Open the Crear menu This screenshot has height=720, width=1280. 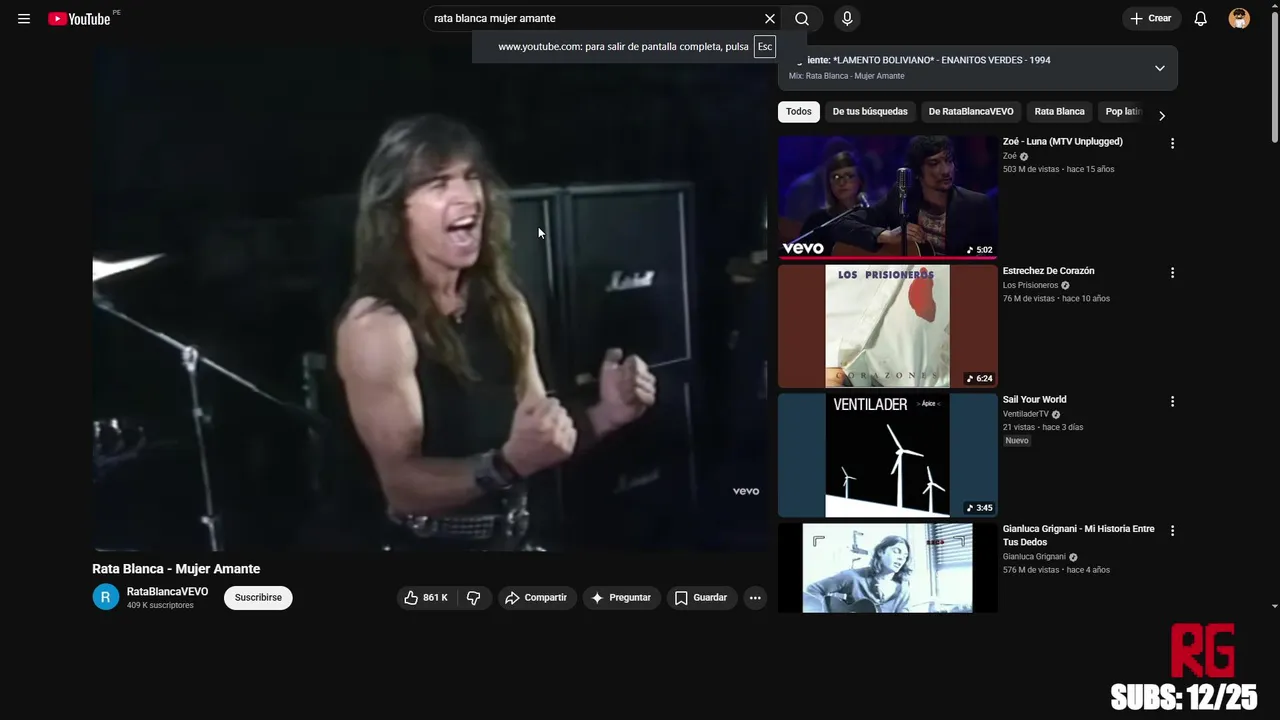1152,19
